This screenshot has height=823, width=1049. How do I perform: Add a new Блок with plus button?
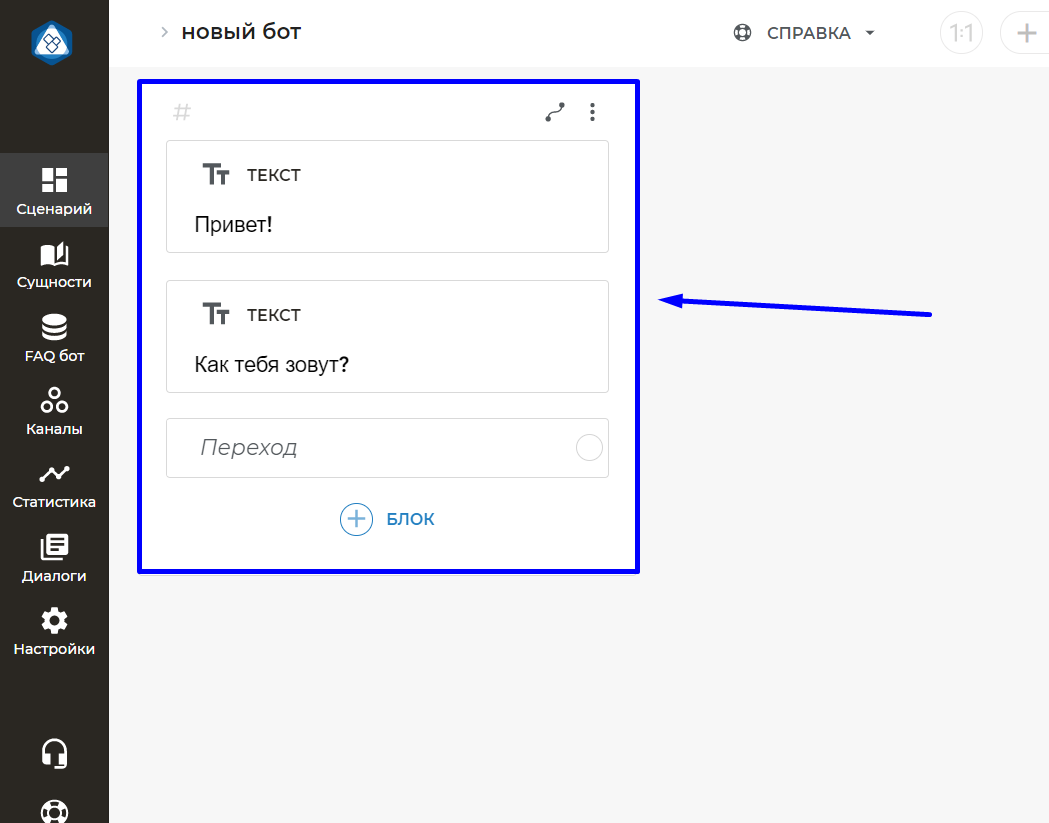coord(357,519)
